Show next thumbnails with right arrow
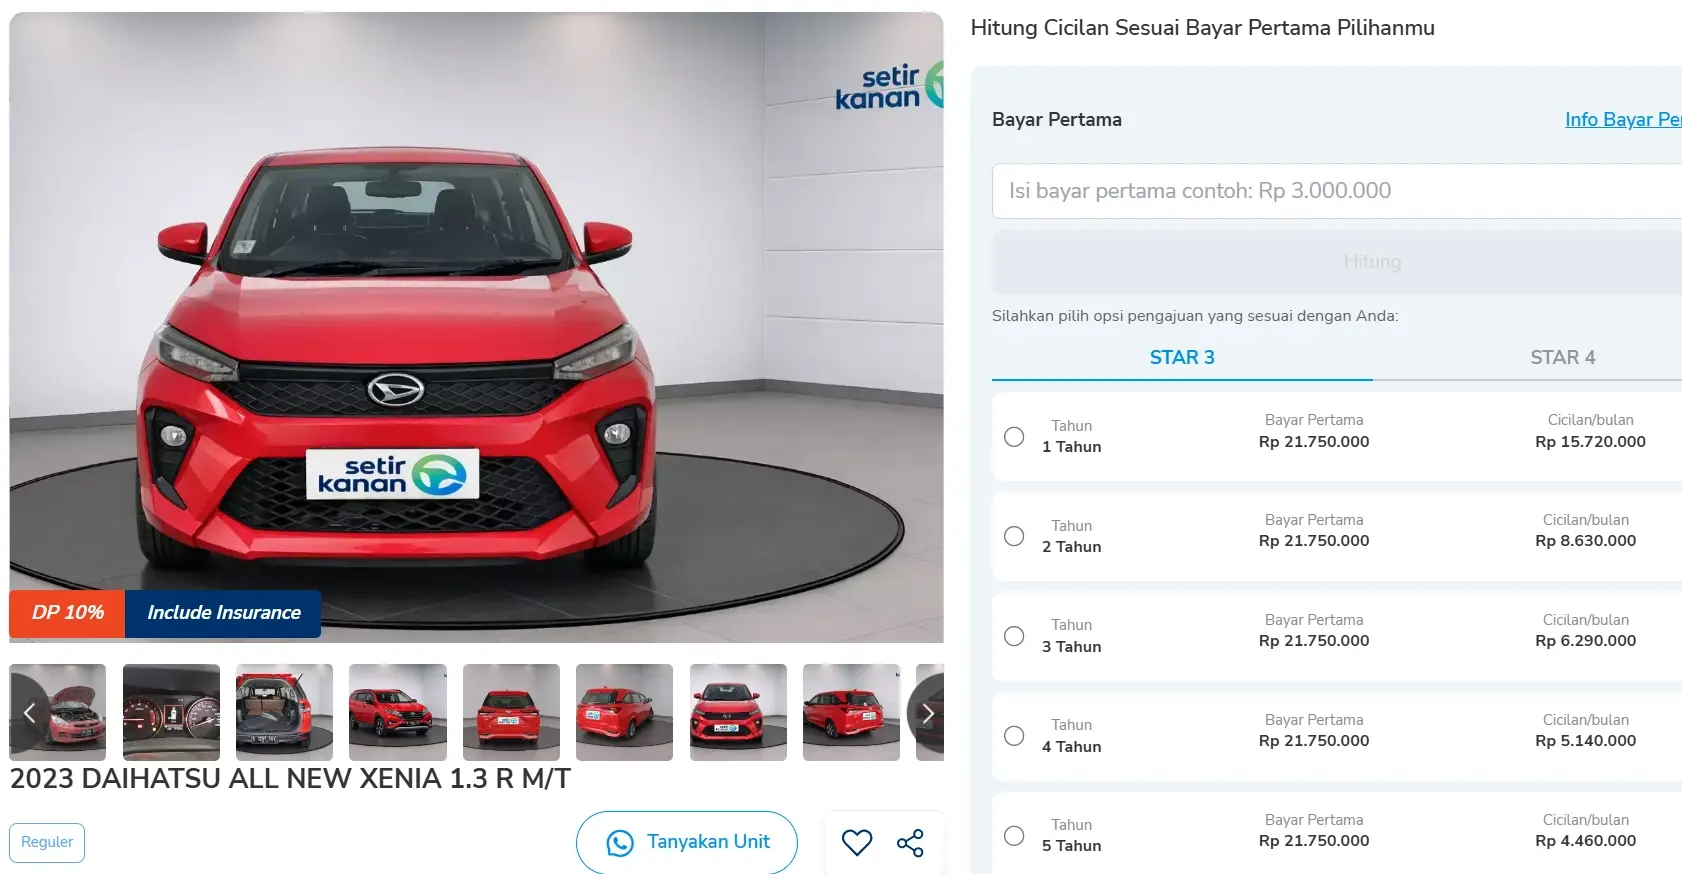This screenshot has width=1682, height=874. 927,712
